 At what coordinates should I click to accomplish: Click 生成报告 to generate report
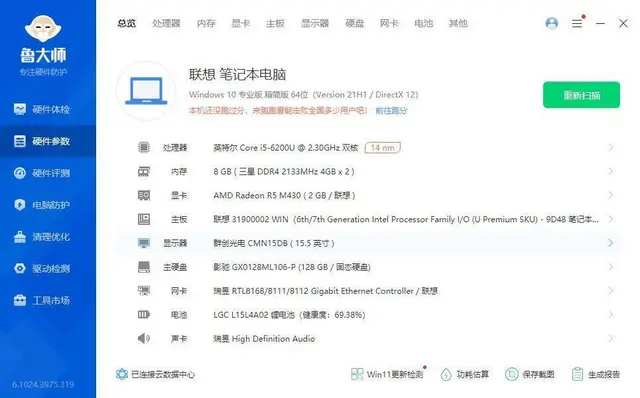[596, 374]
